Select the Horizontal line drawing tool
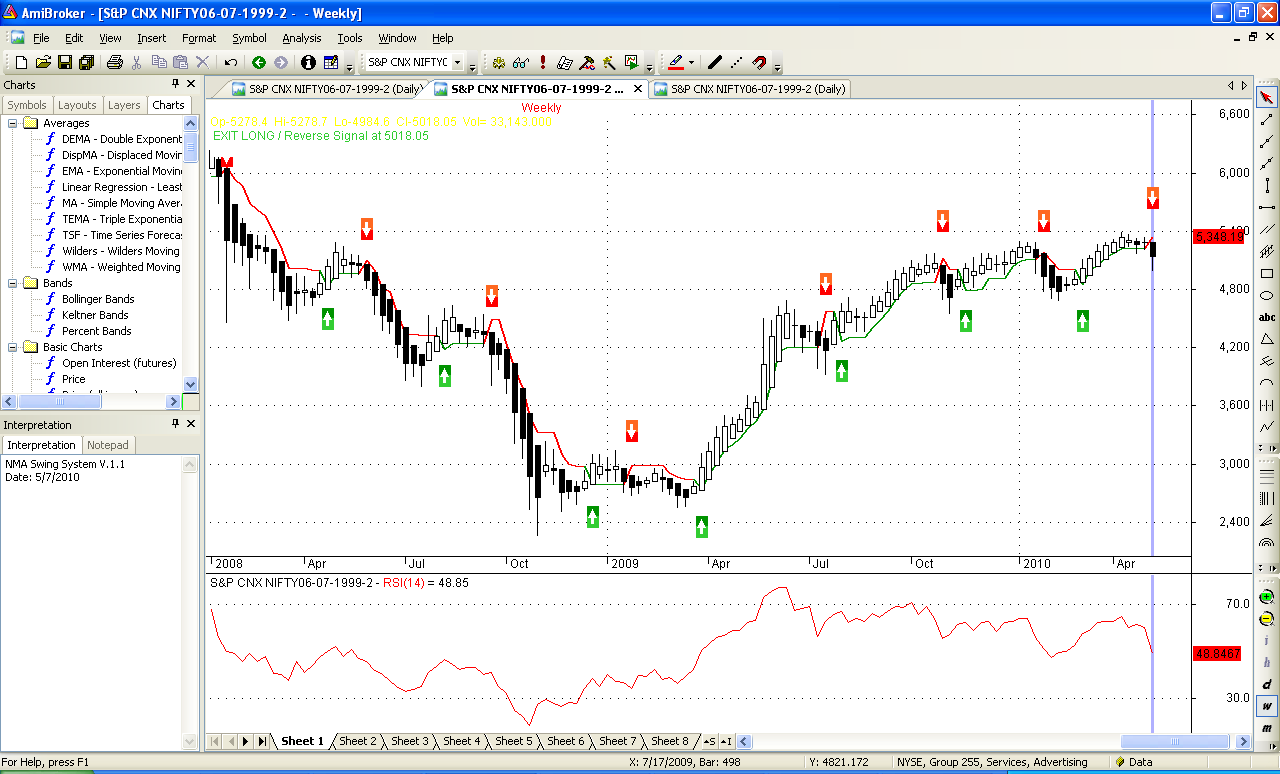The width and height of the screenshot is (1280, 774). pyautogui.click(x=1267, y=207)
